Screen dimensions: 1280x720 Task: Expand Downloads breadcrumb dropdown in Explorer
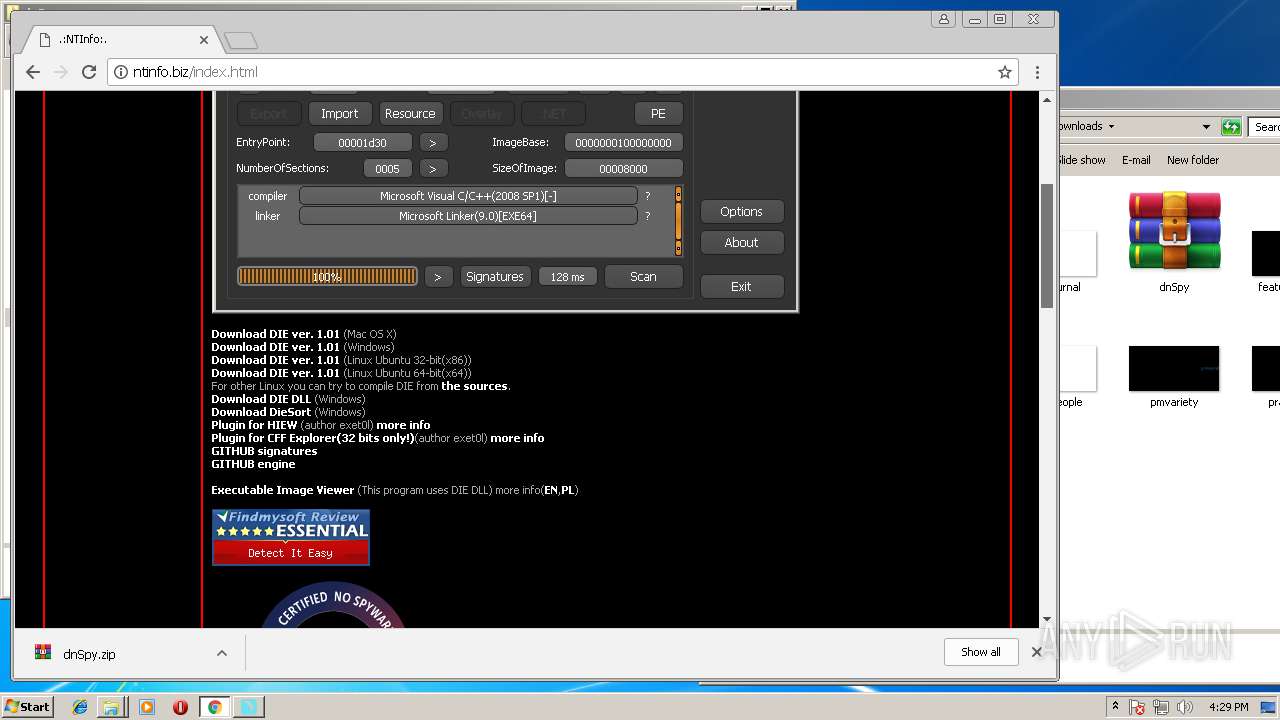pos(1111,127)
